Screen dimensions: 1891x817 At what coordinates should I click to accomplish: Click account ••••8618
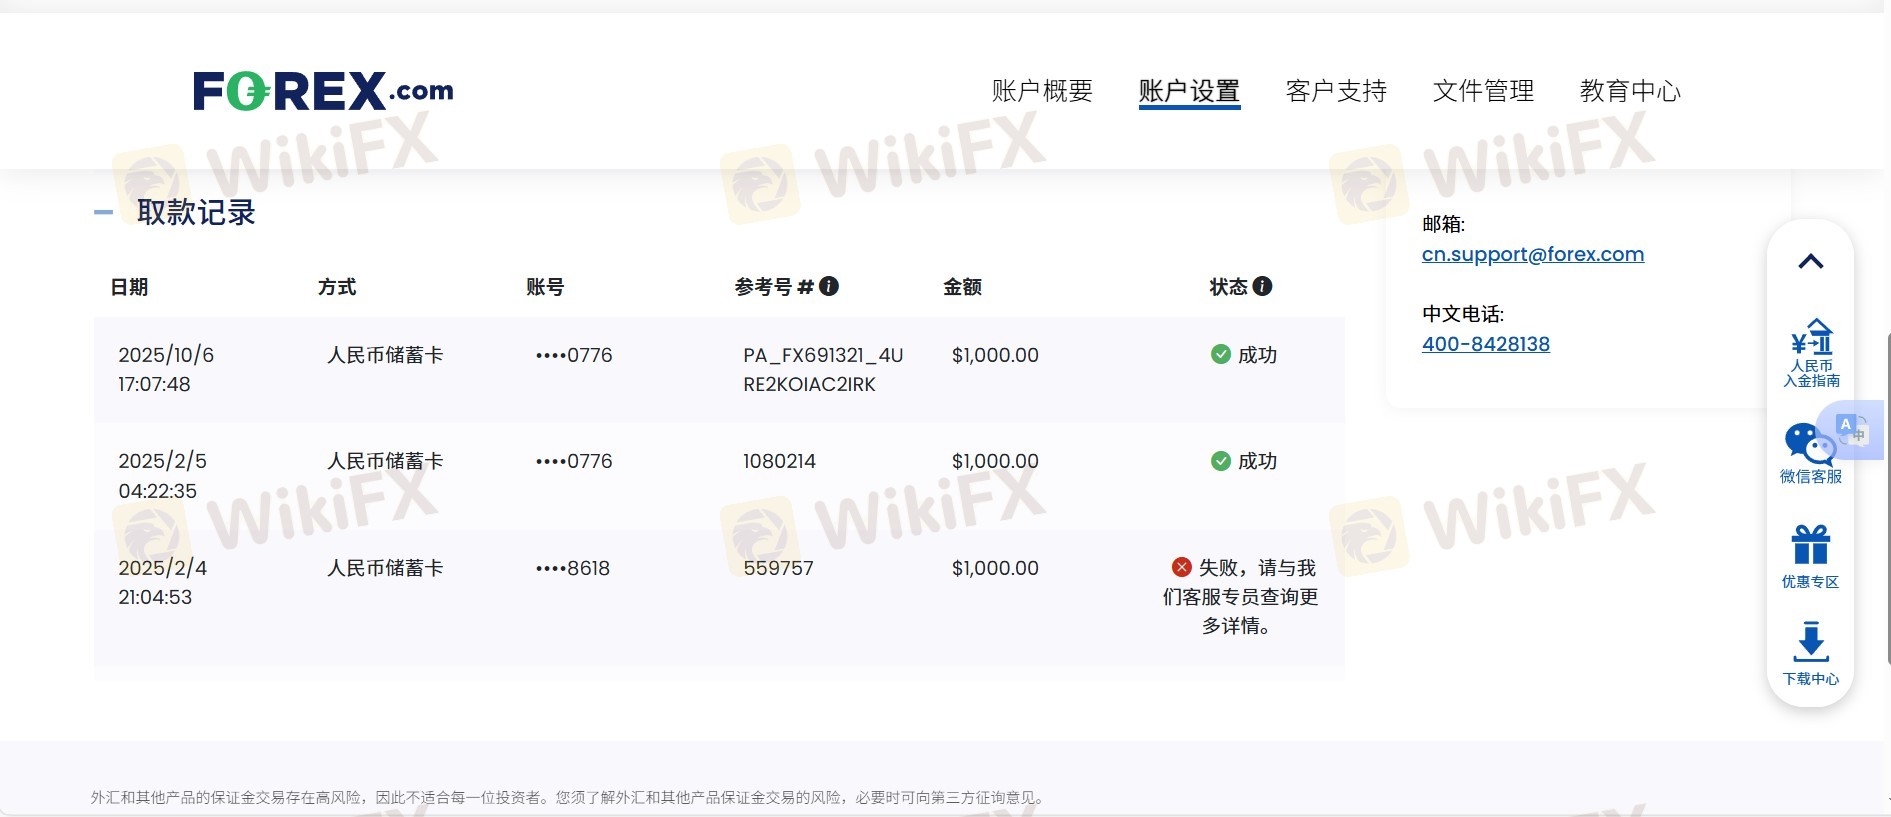572,568
